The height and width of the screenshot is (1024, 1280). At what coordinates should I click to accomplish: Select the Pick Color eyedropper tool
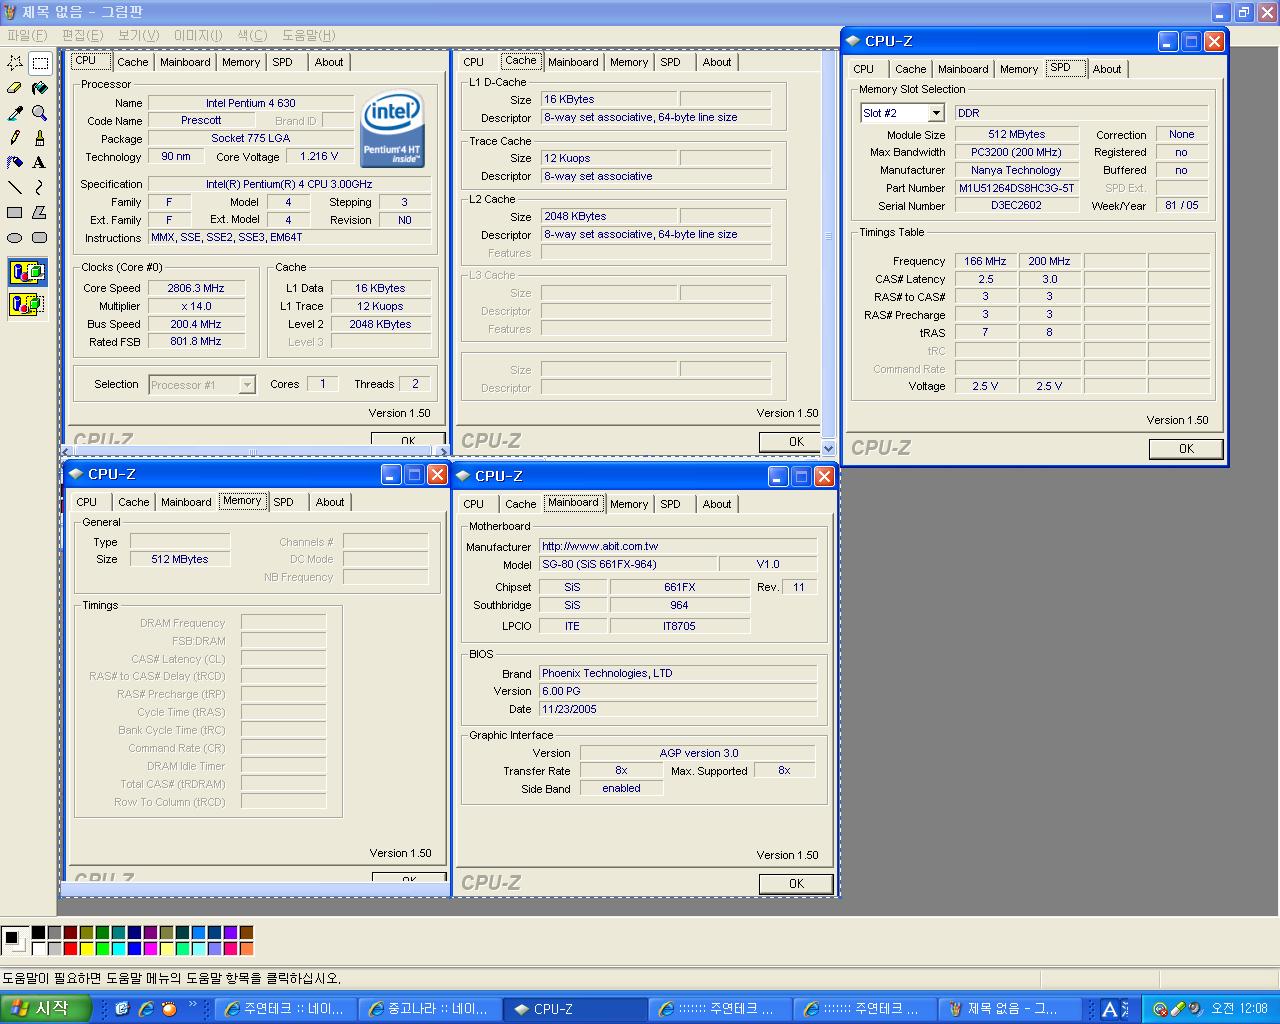pos(15,113)
